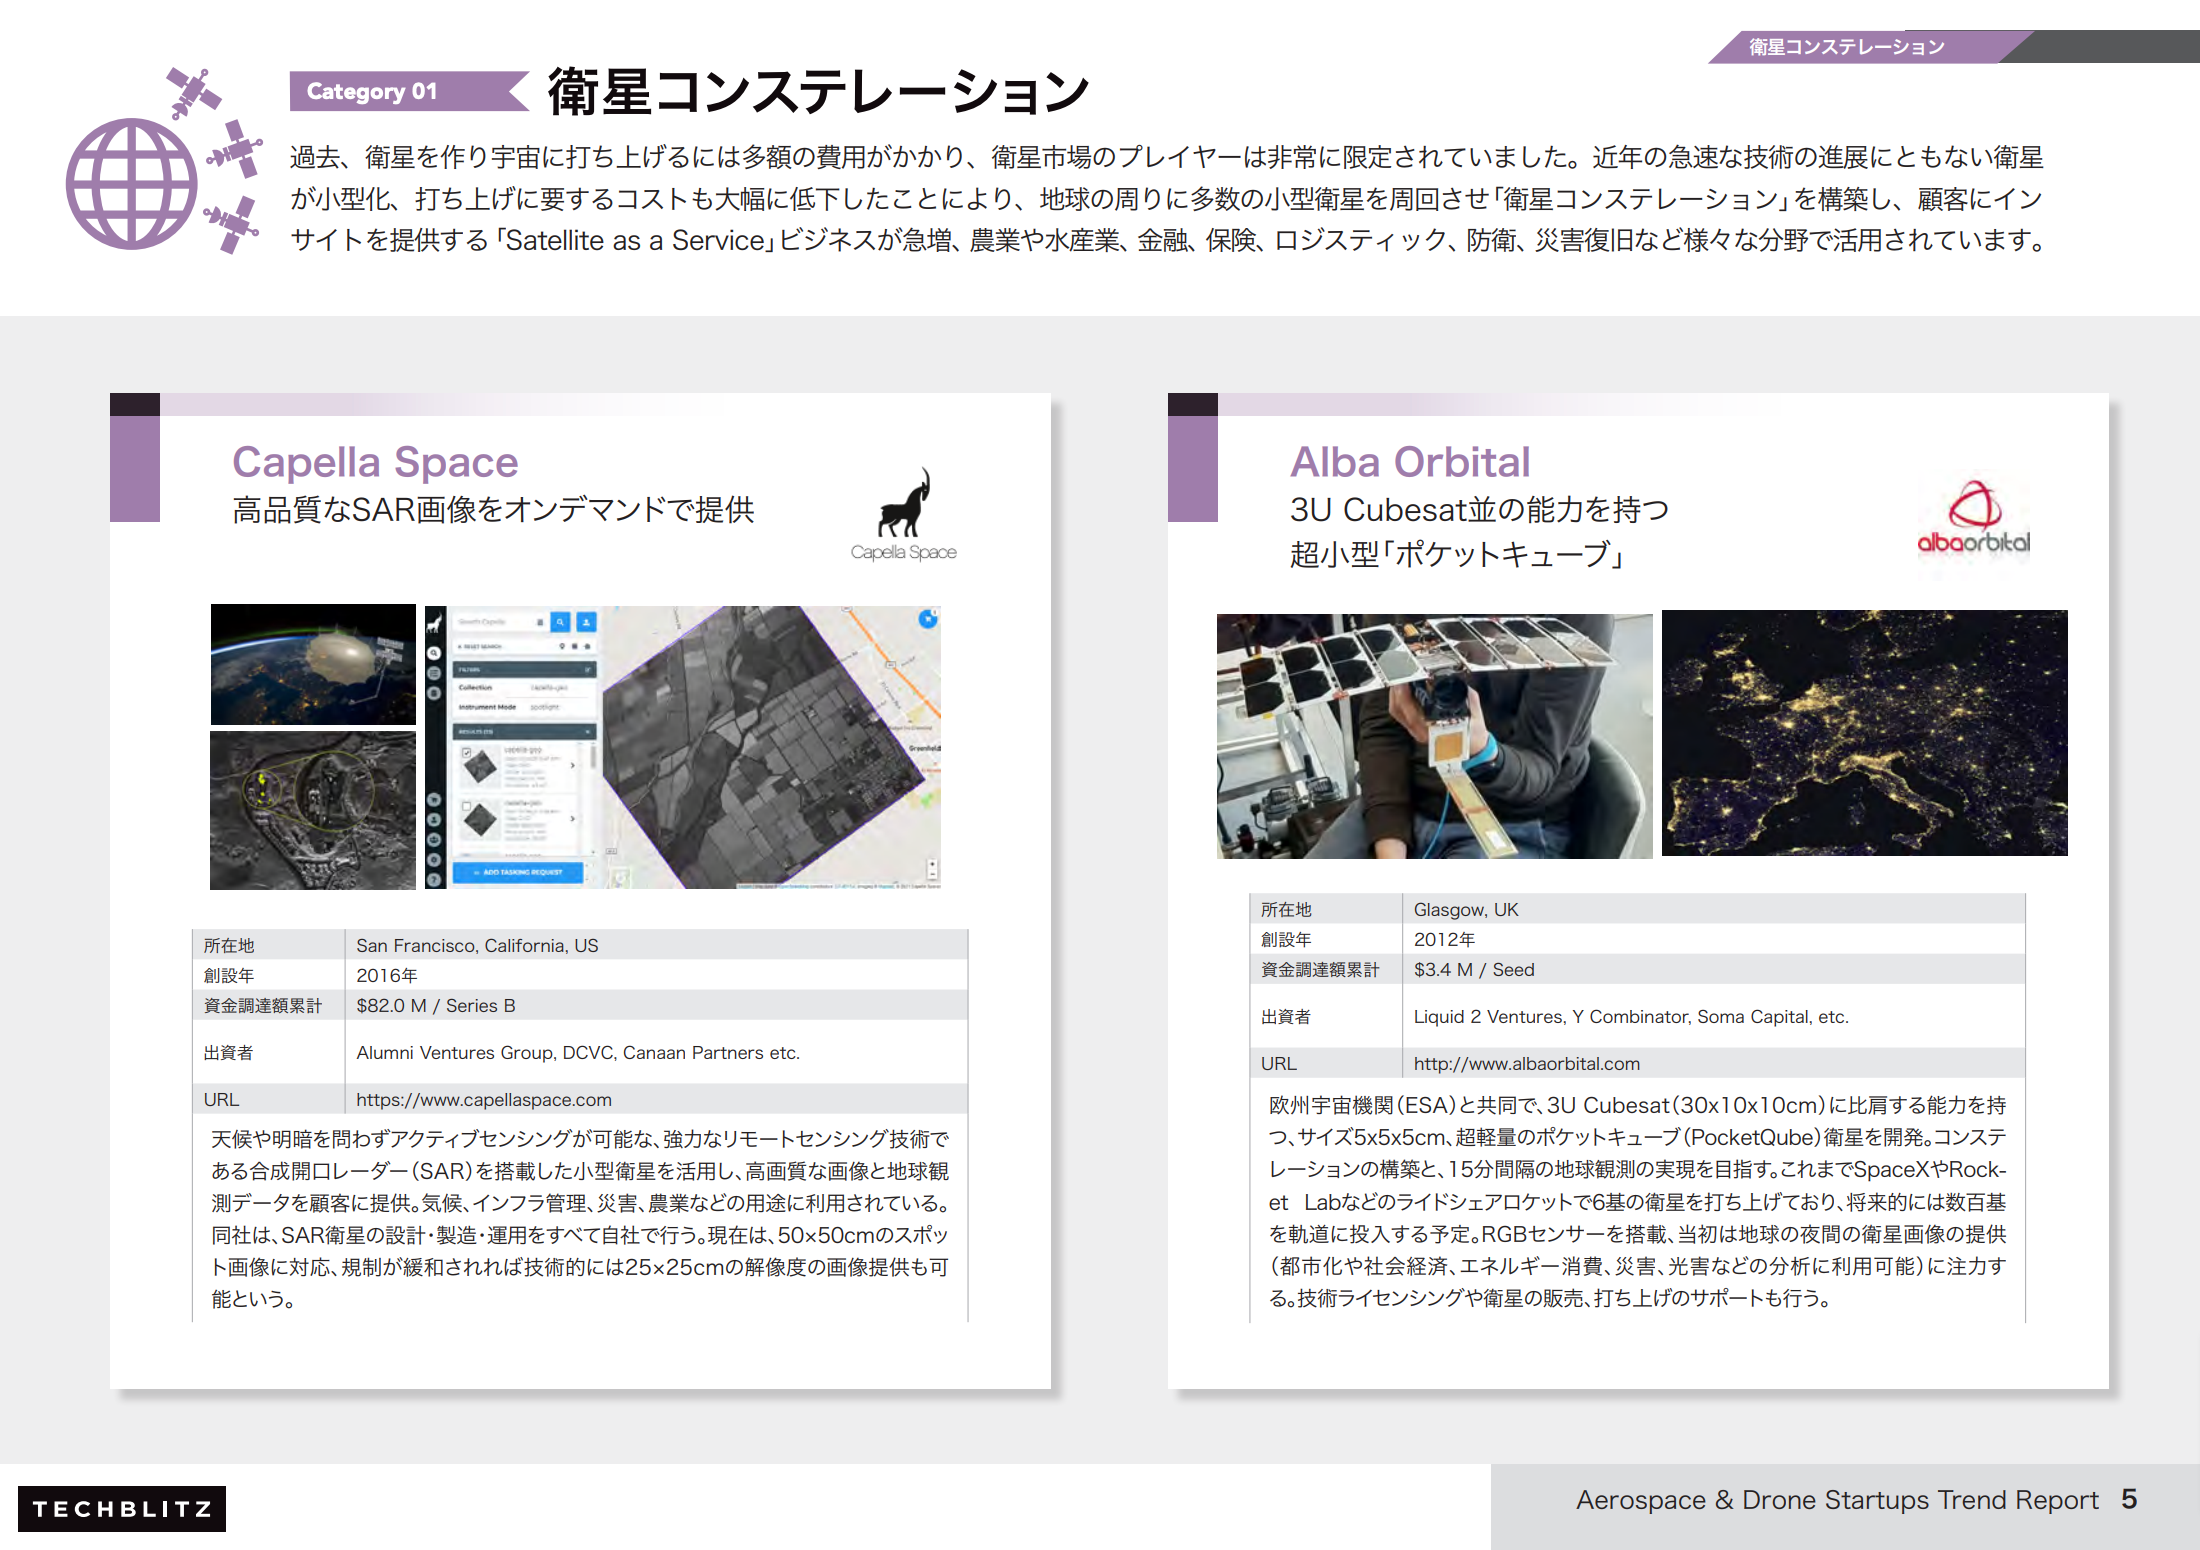Click the Europe night lights image
2200x1550 pixels.
1864,733
